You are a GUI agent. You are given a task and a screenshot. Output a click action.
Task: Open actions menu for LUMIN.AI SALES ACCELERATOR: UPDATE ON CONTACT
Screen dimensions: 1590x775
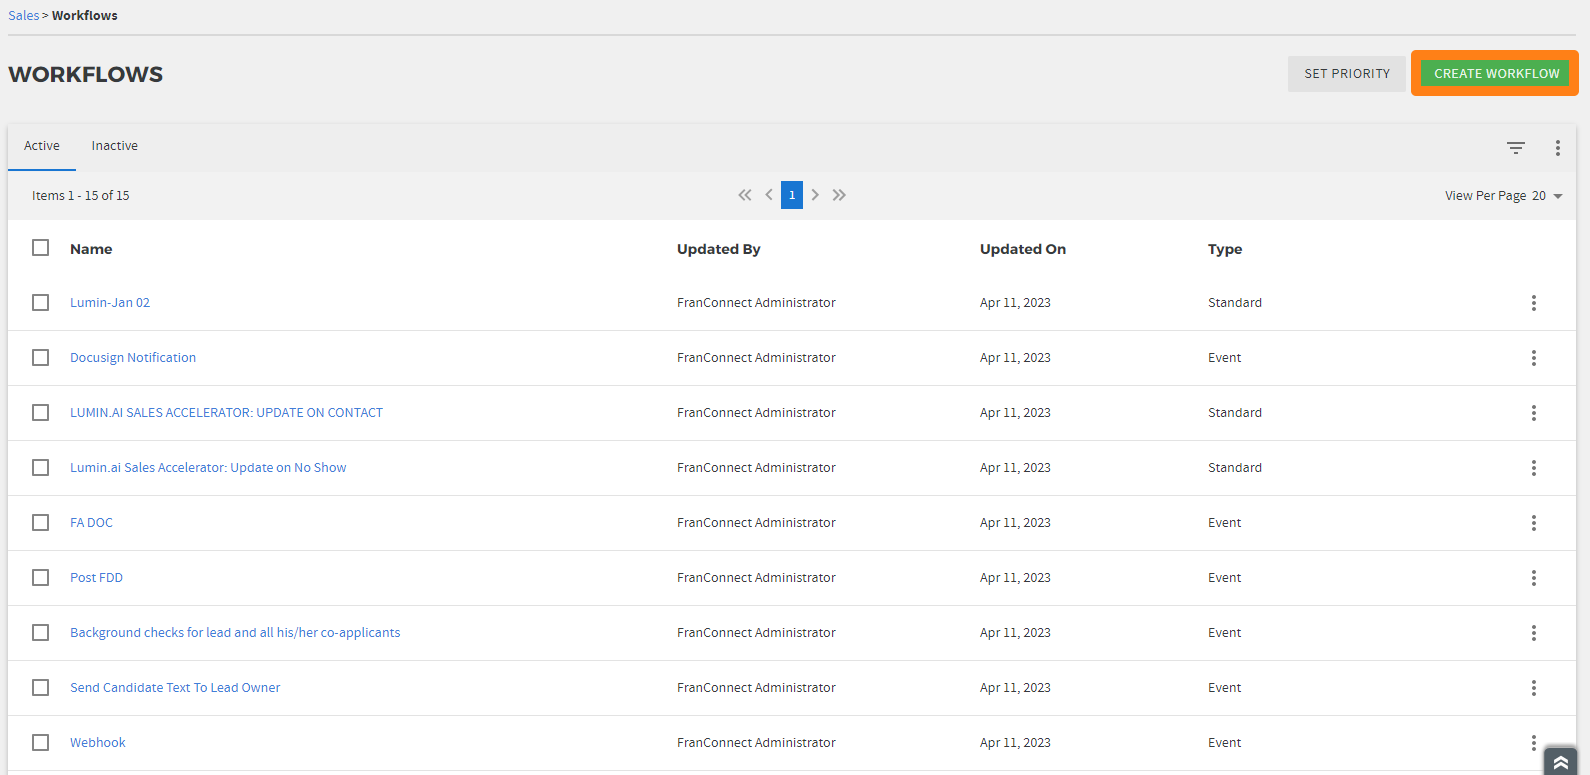(x=1533, y=413)
